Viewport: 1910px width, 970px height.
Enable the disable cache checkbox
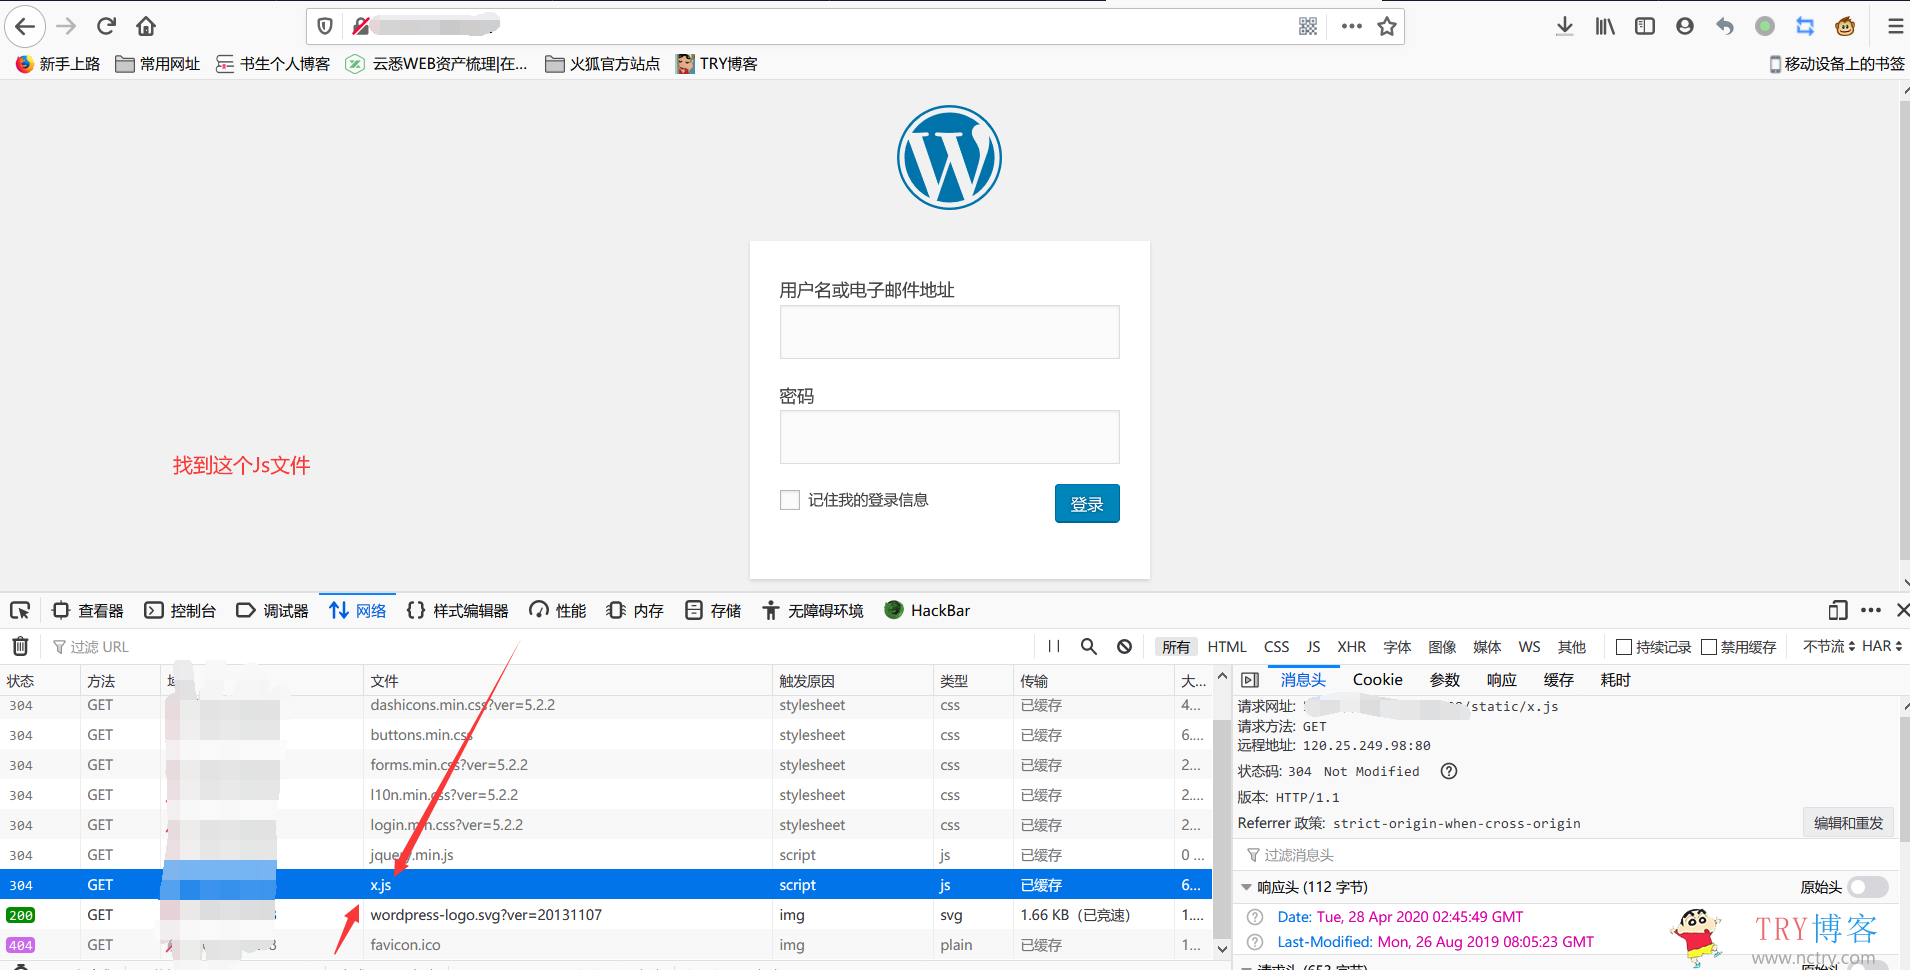(x=1709, y=647)
